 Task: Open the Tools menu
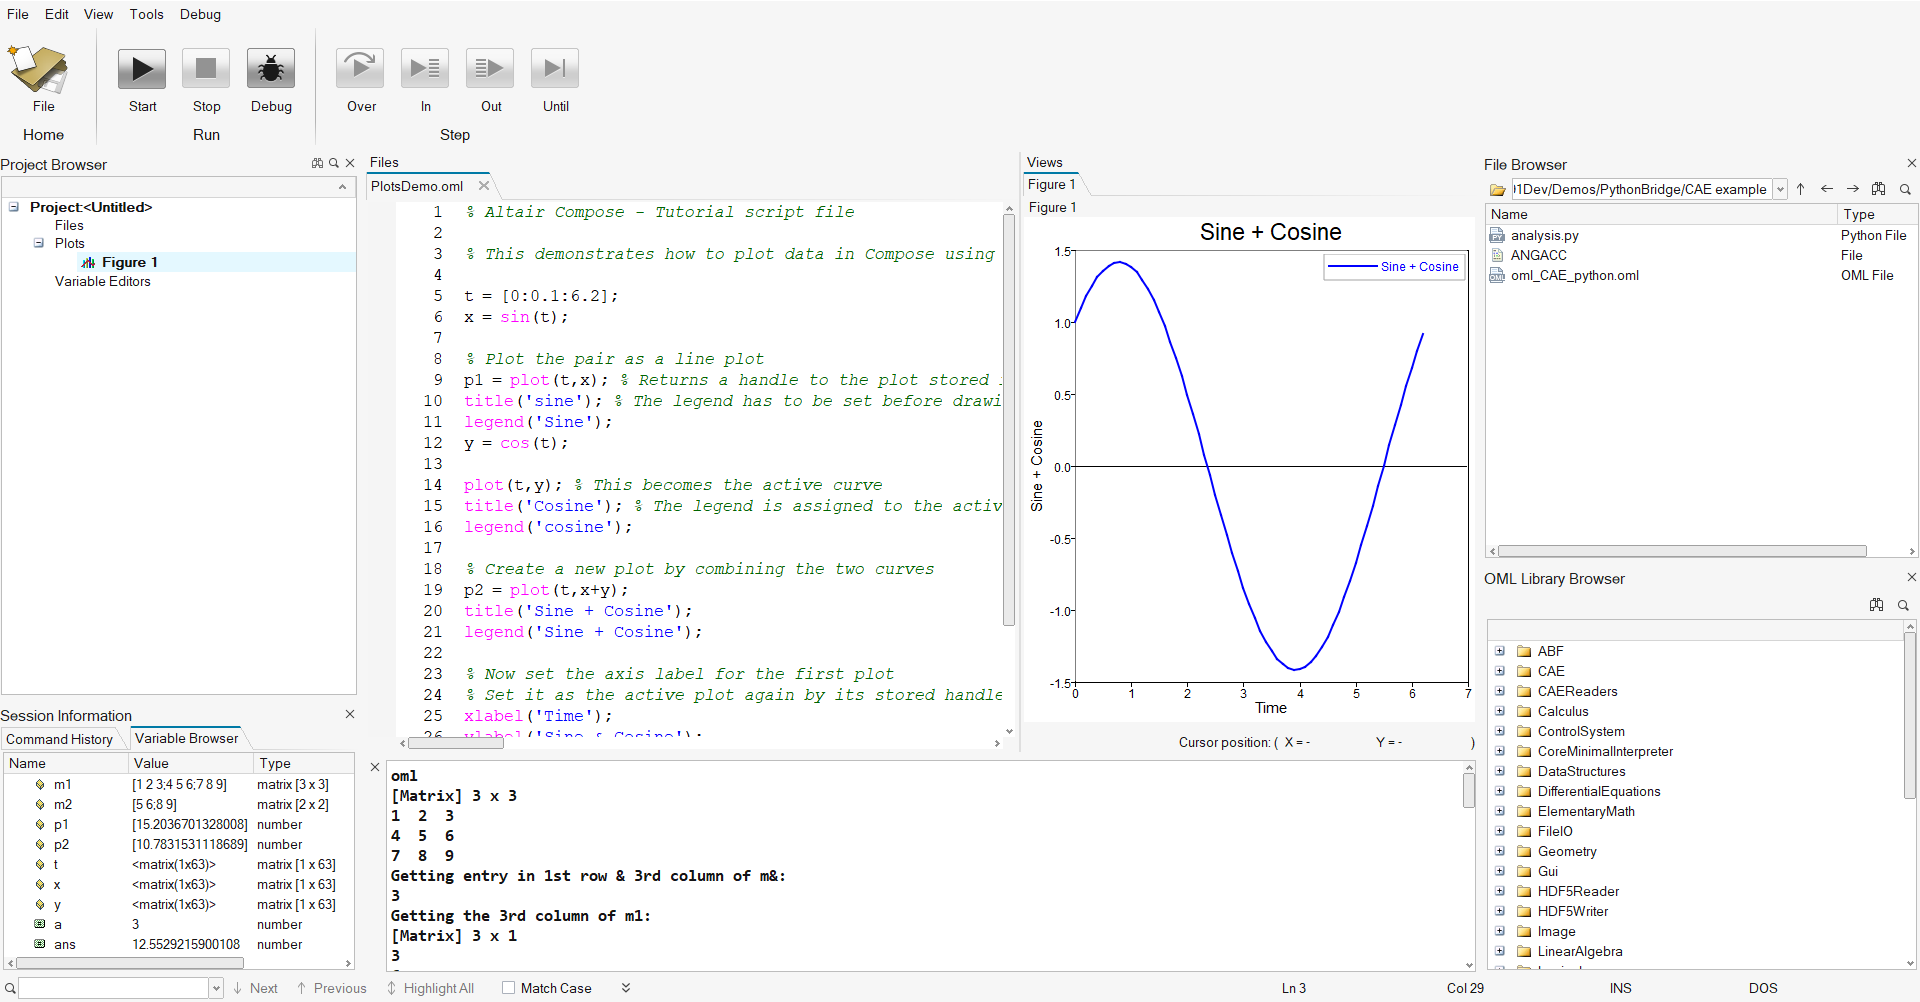click(x=146, y=14)
